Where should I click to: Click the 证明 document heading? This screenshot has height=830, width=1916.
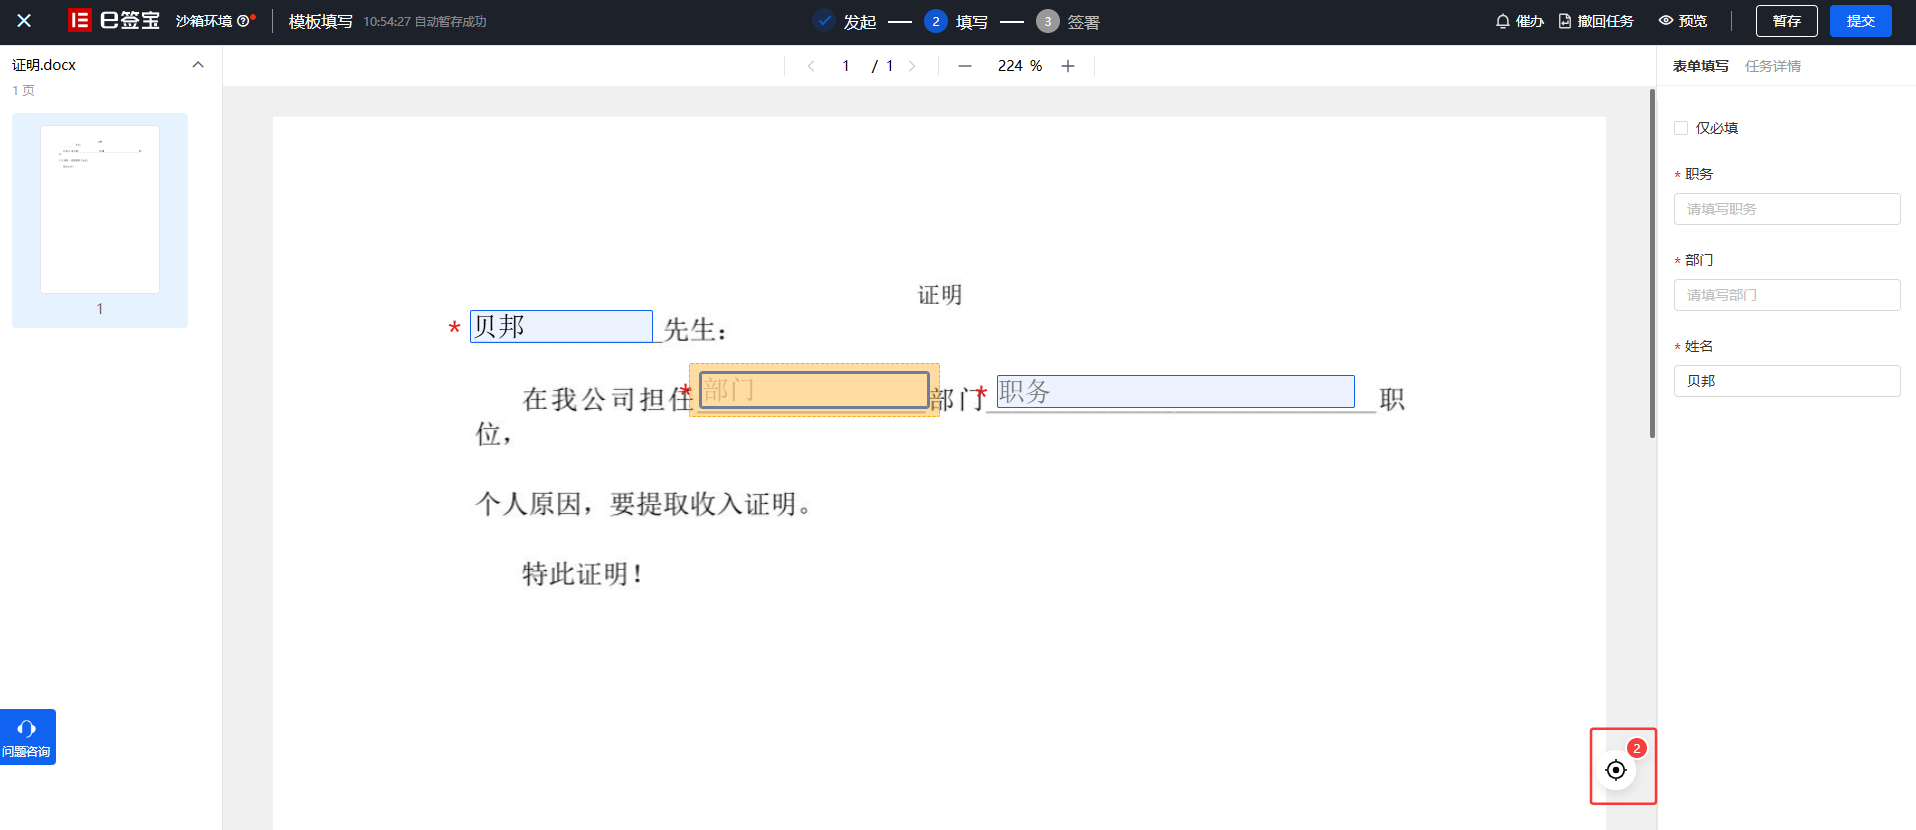pyautogui.click(x=940, y=295)
